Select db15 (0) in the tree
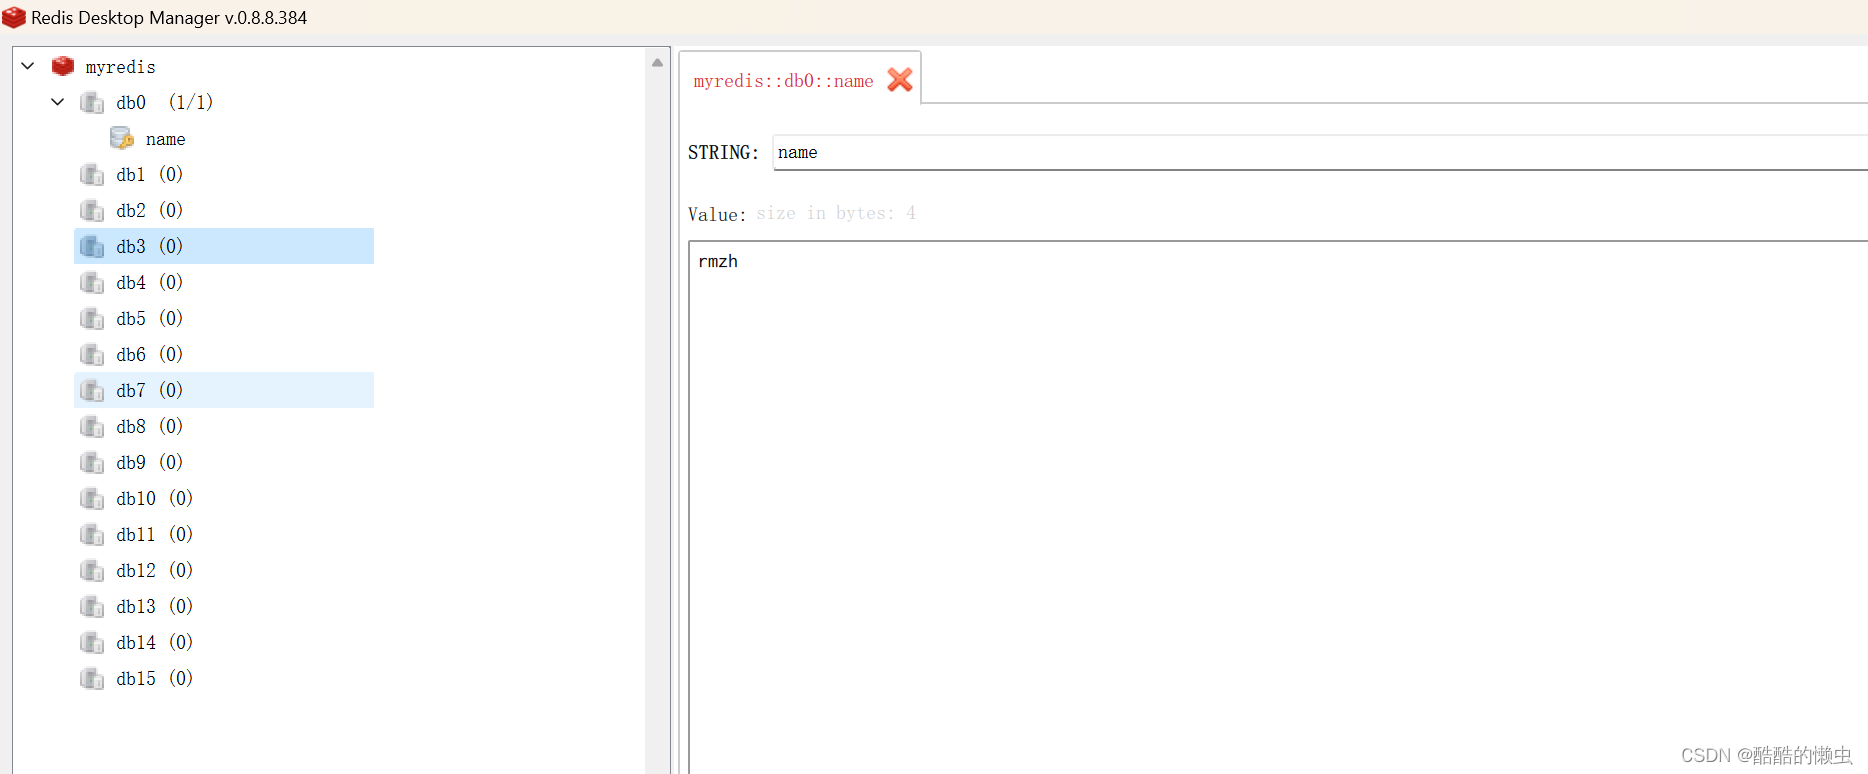1868x774 pixels. [154, 678]
